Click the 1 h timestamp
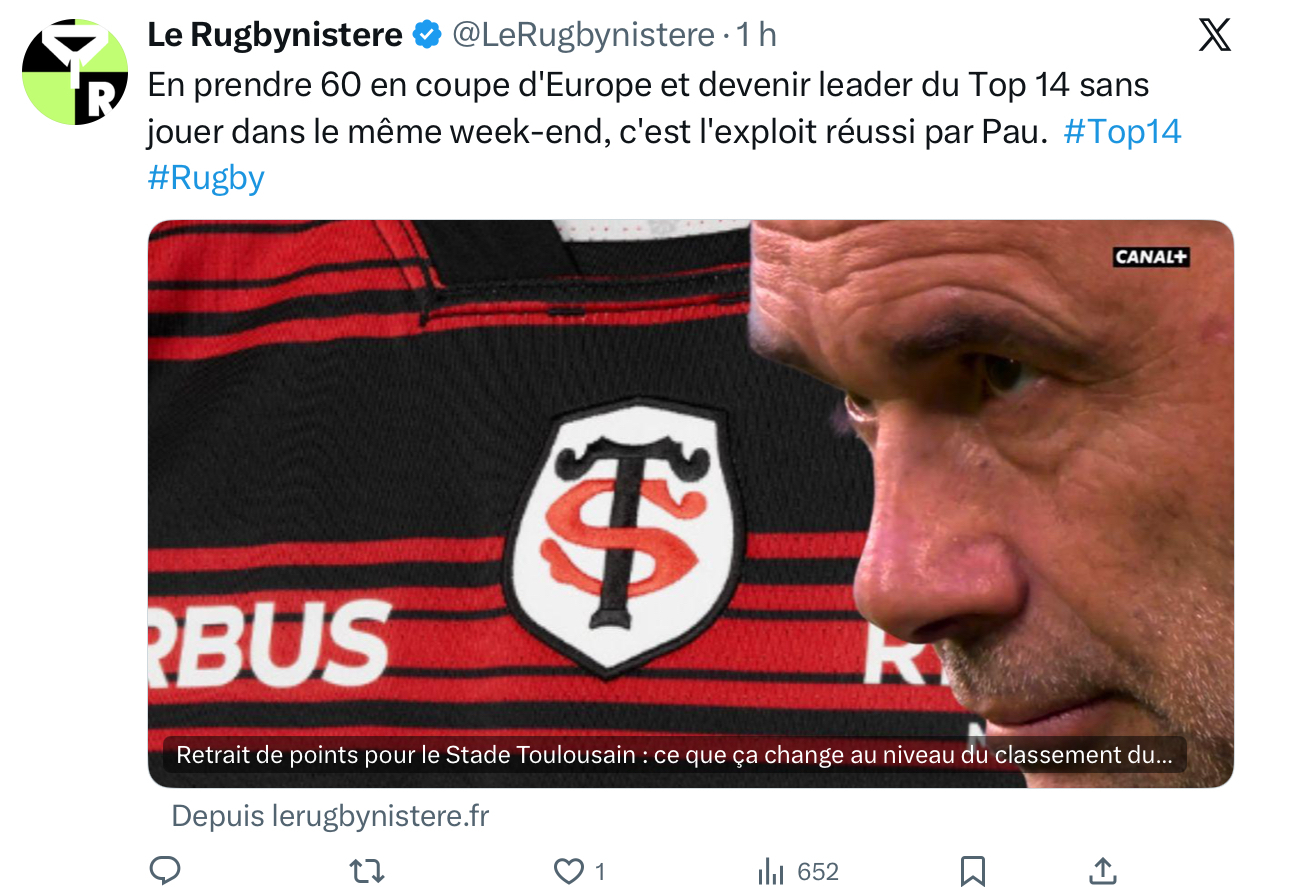The image size is (1298, 887). 756,35
